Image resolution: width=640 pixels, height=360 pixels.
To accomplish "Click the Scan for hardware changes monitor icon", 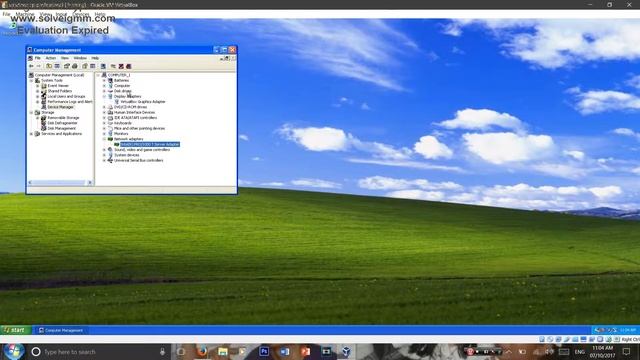I will (x=103, y=66).
